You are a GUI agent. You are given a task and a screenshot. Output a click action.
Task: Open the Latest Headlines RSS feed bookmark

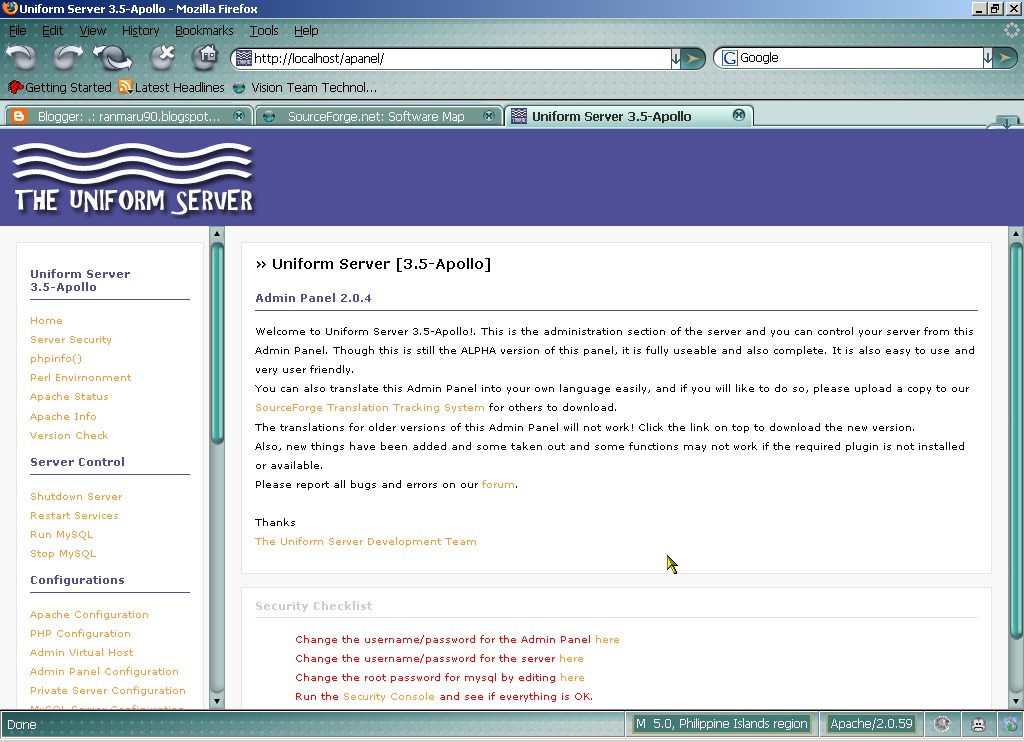coord(172,87)
